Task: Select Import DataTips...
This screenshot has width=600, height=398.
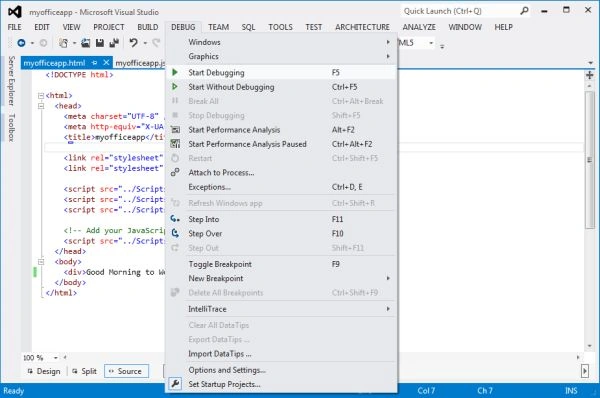Action: coord(282,354)
